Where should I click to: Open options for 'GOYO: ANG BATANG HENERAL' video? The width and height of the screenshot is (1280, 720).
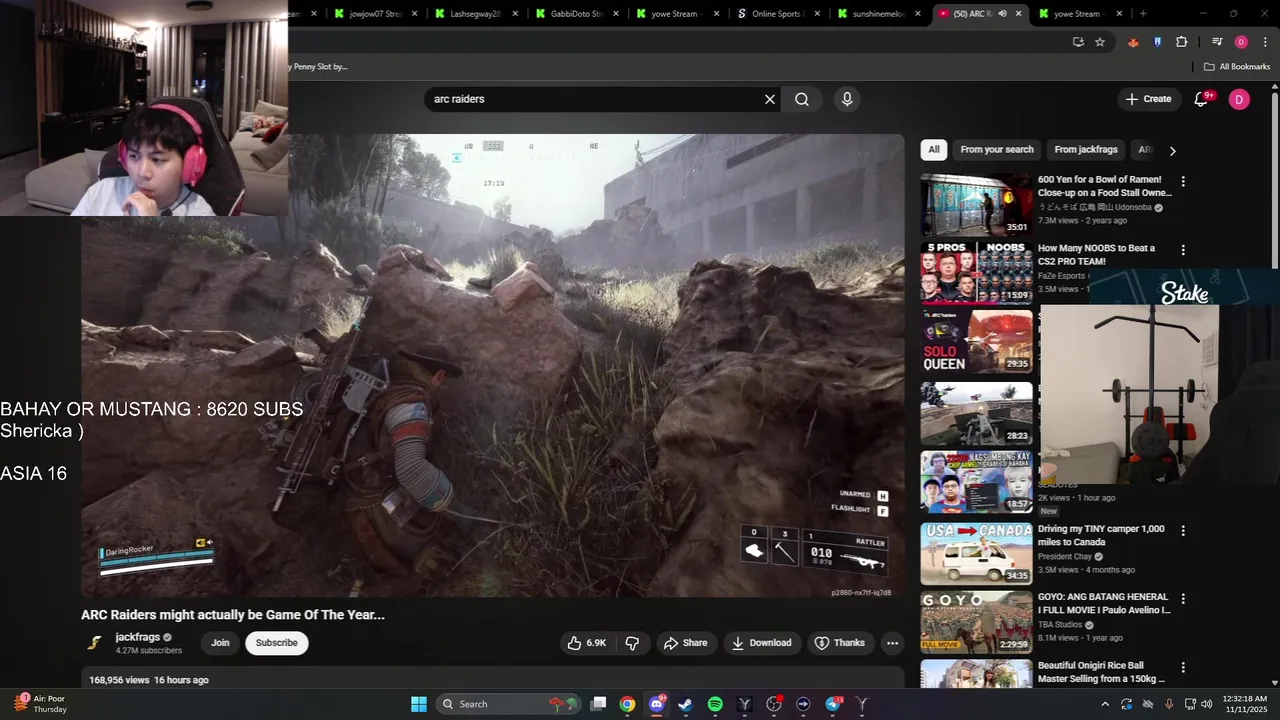coord(1183,599)
